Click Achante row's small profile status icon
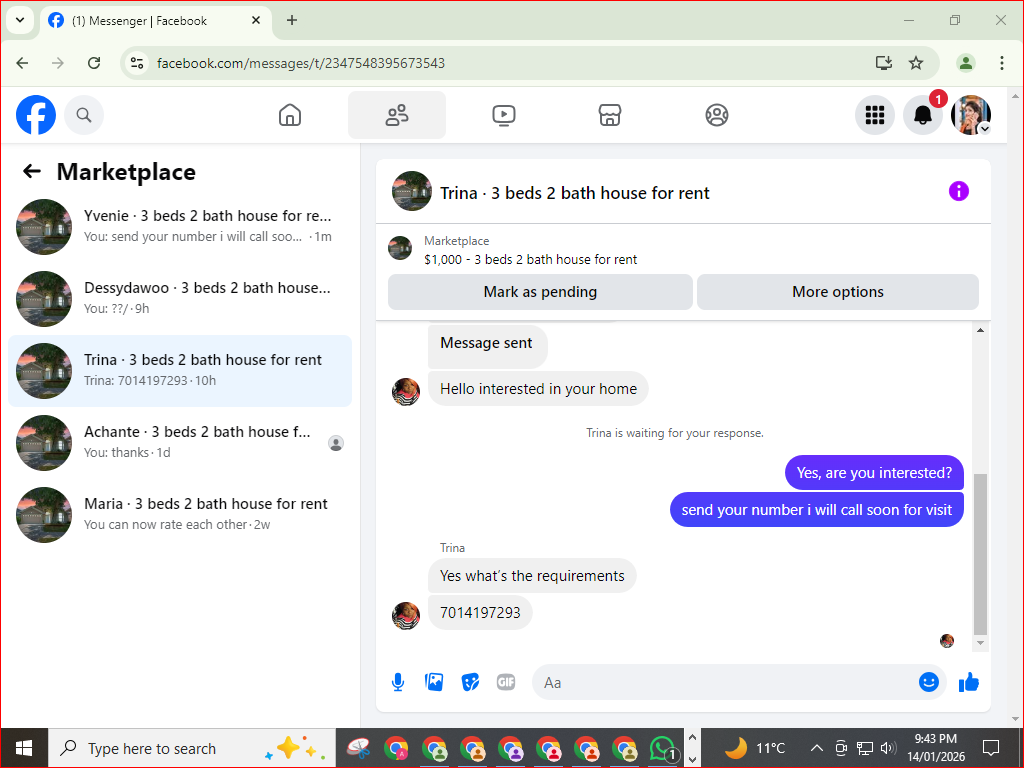 click(336, 443)
